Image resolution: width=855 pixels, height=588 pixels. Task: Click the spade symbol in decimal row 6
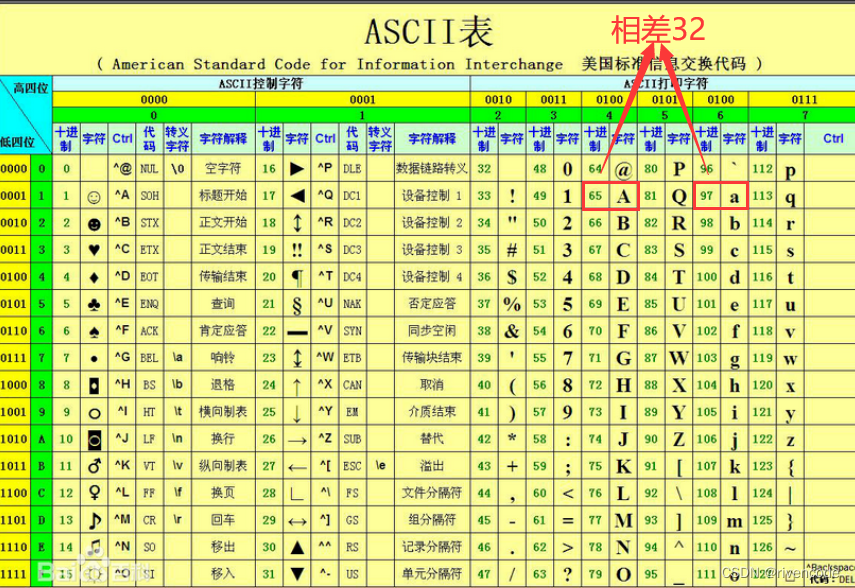(x=94, y=332)
